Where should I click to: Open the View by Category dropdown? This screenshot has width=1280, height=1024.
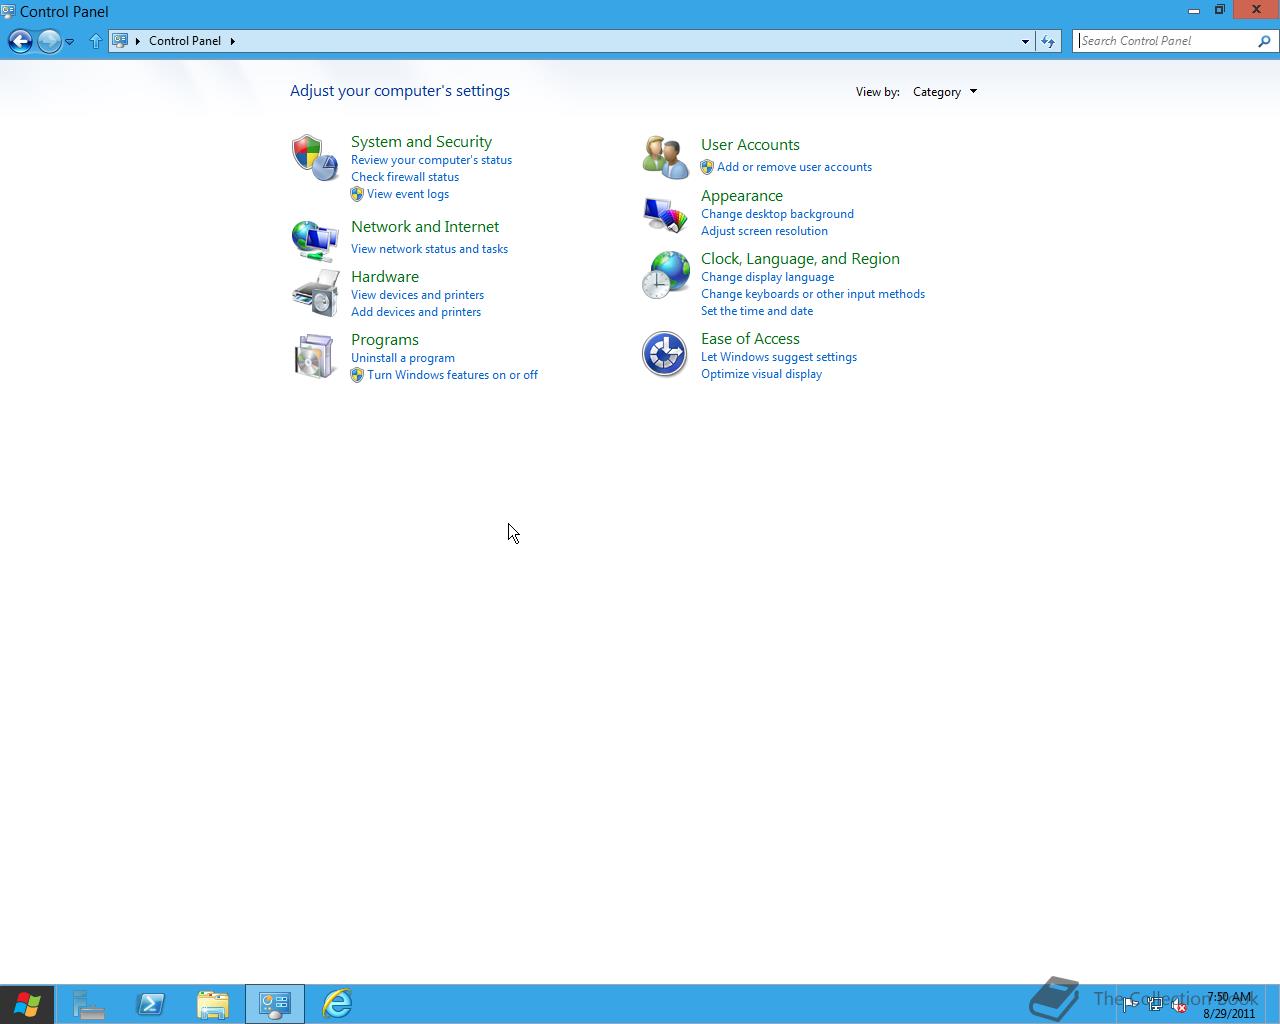click(944, 92)
